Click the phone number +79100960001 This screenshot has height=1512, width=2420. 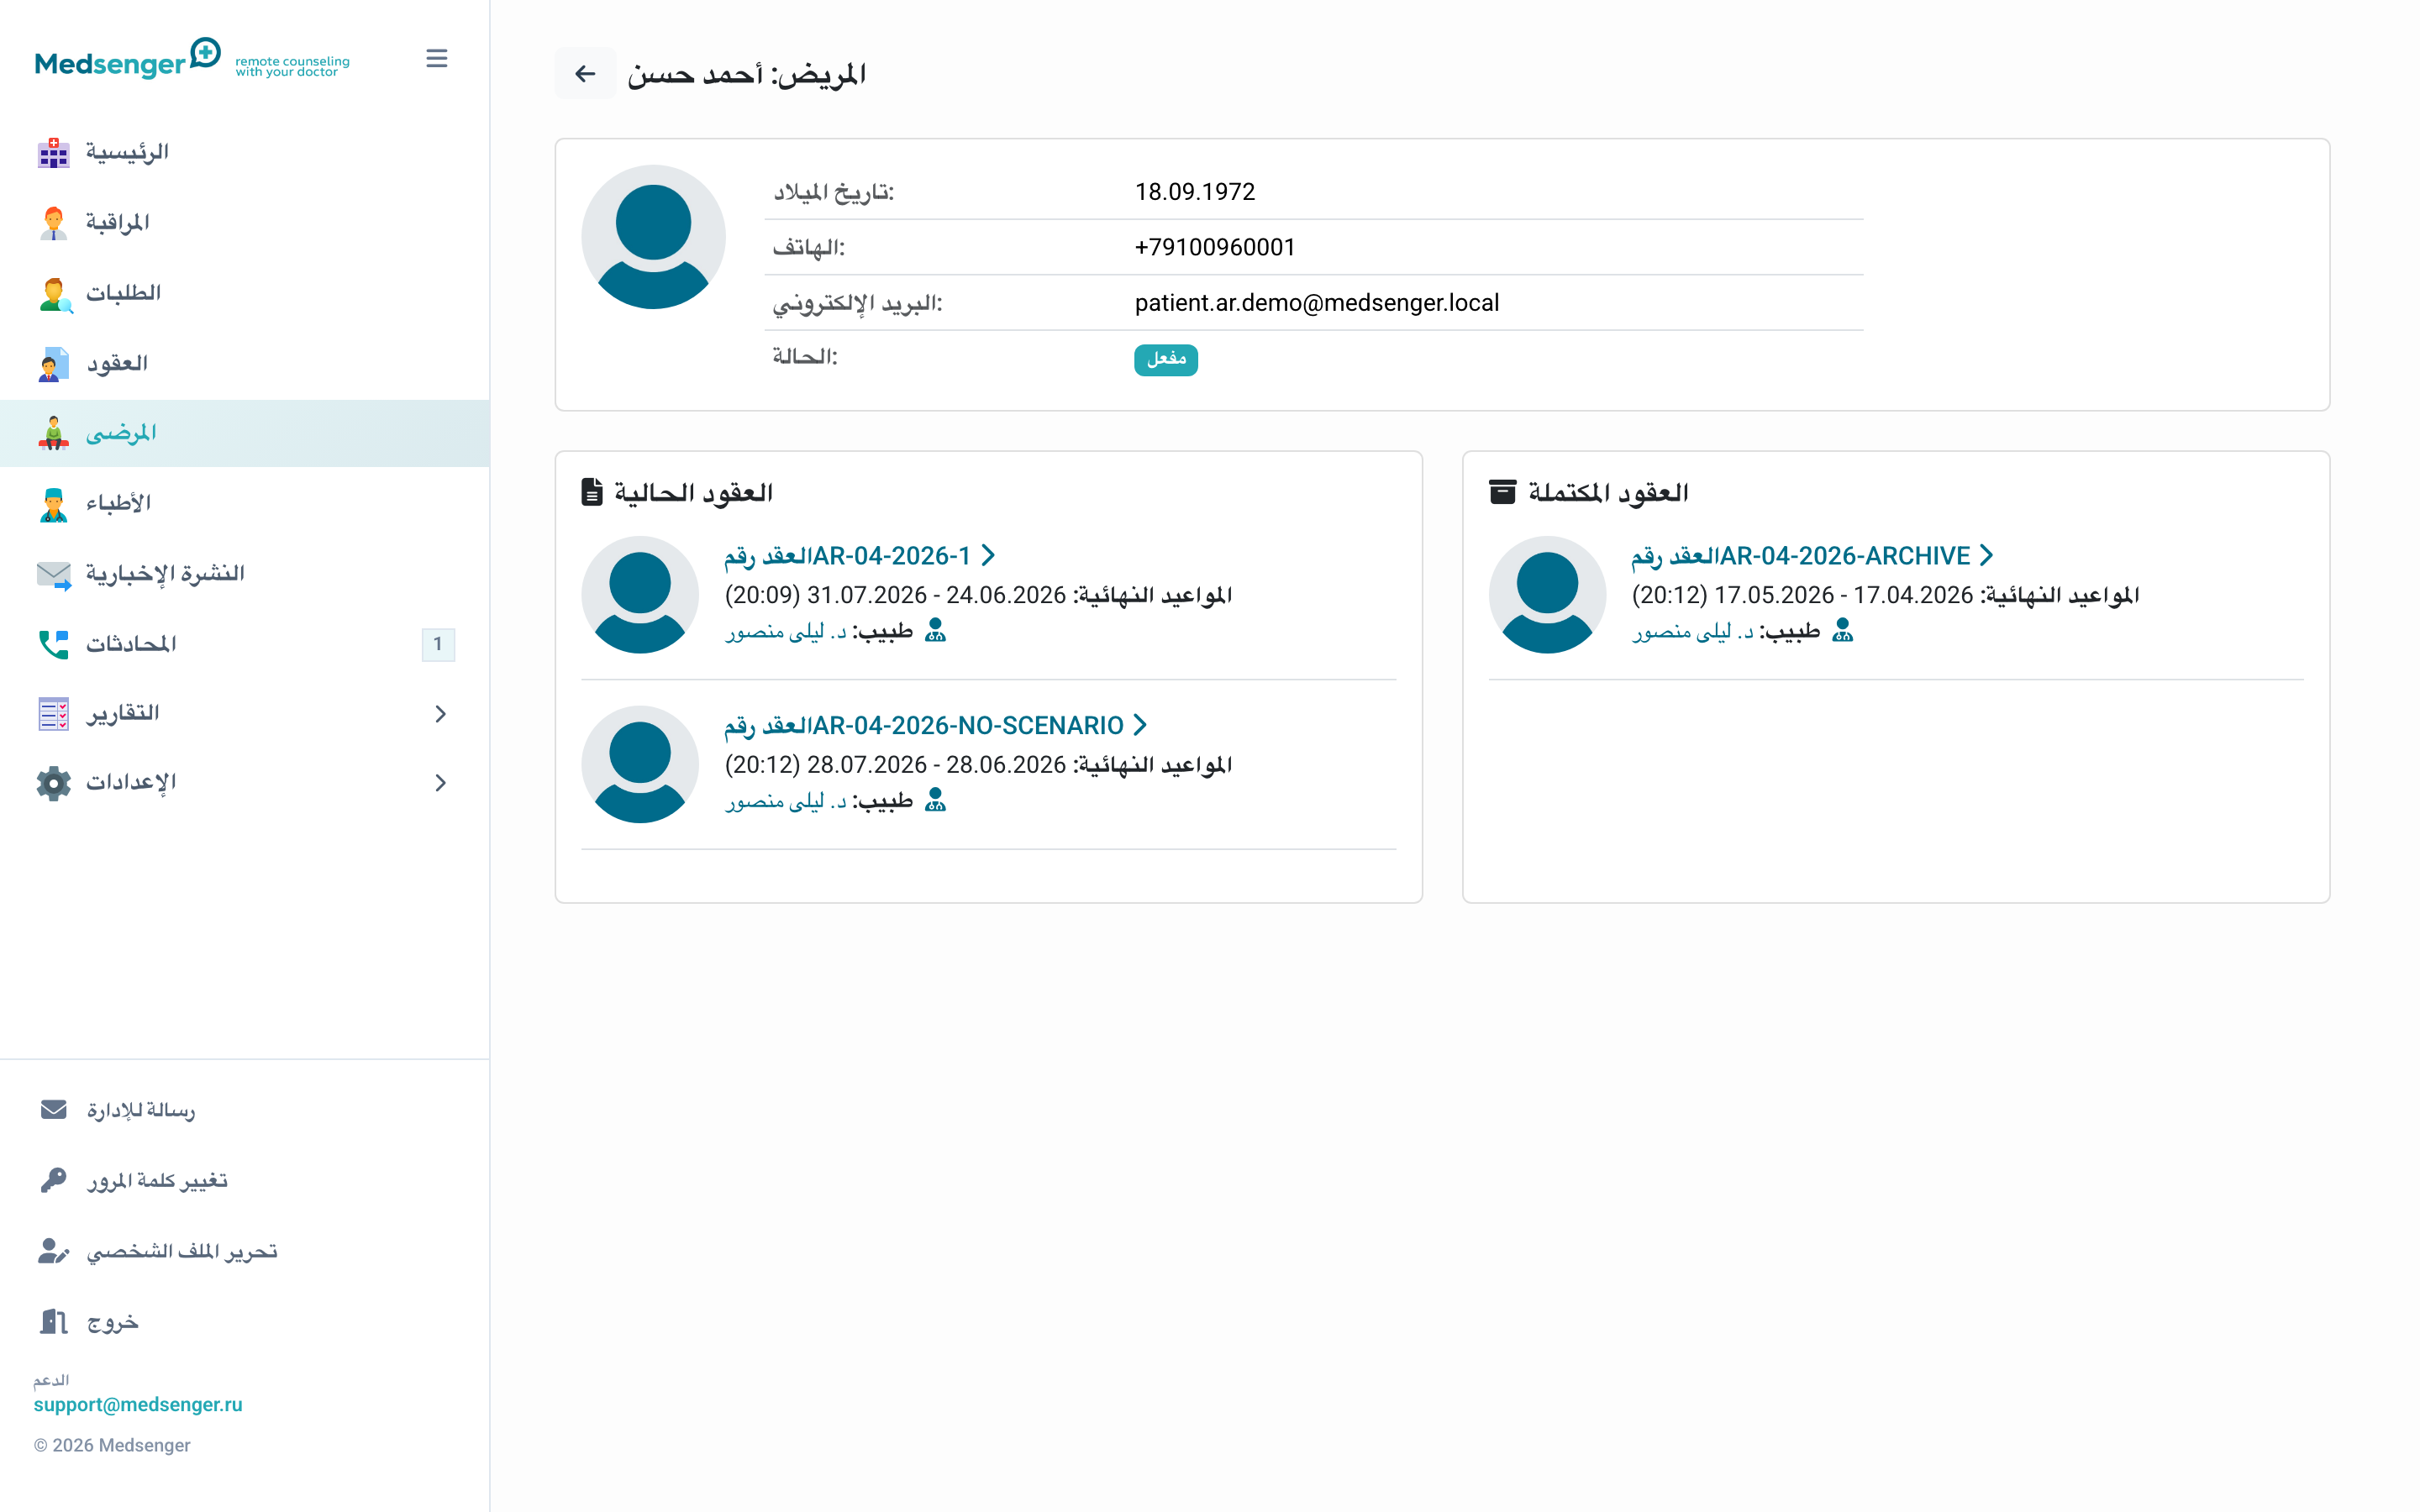pyautogui.click(x=1215, y=247)
